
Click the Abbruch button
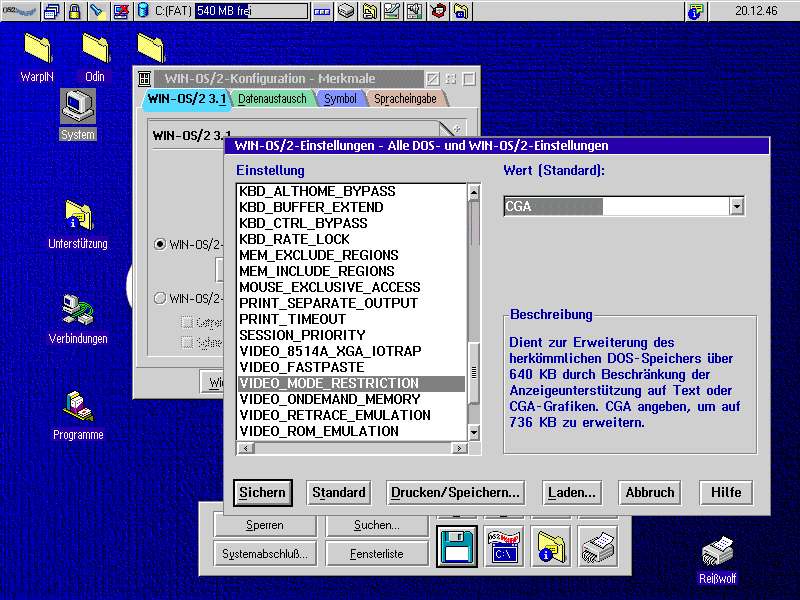[649, 492]
